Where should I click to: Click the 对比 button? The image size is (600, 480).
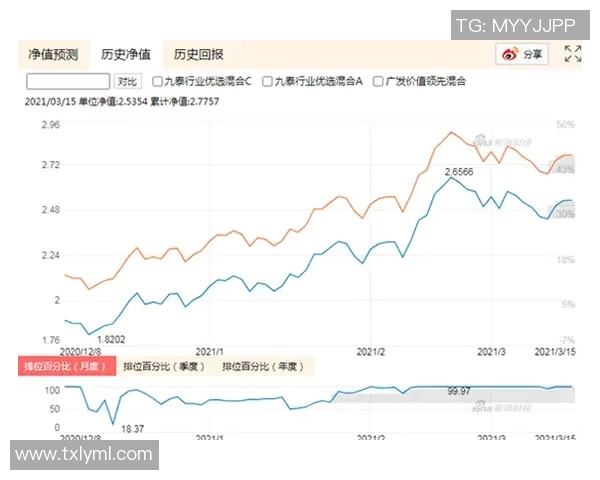(127, 82)
